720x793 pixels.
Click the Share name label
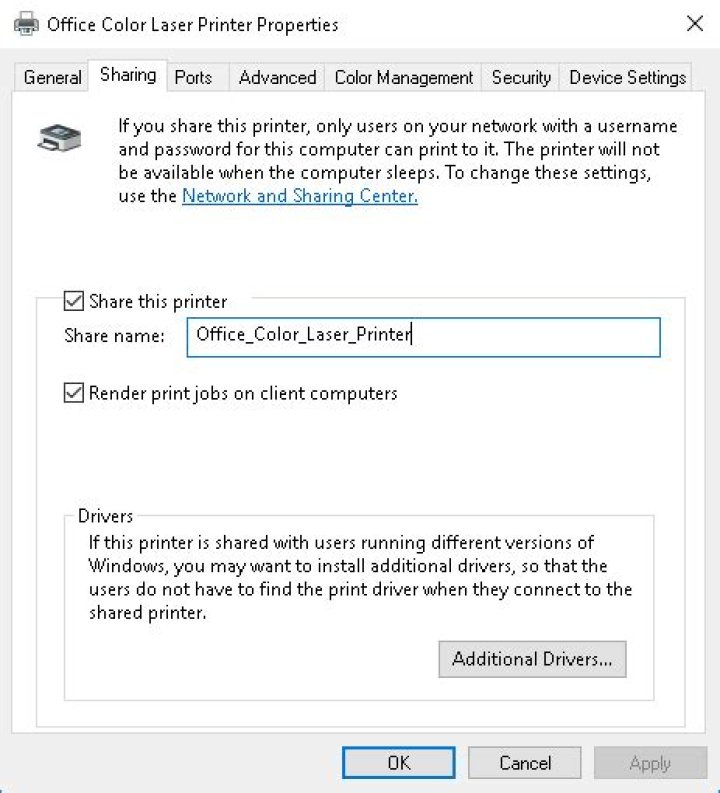114,336
